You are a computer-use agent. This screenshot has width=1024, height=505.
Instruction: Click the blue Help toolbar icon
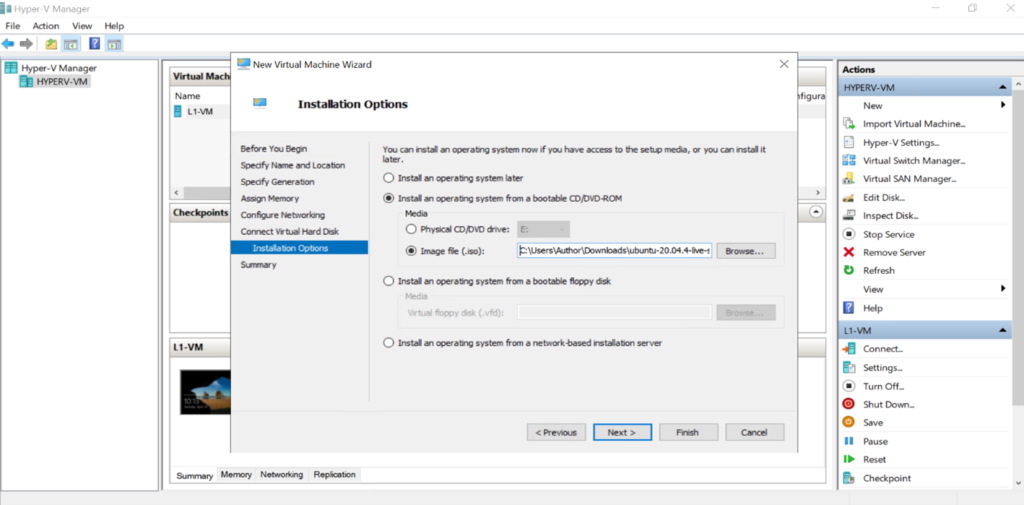coord(95,44)
